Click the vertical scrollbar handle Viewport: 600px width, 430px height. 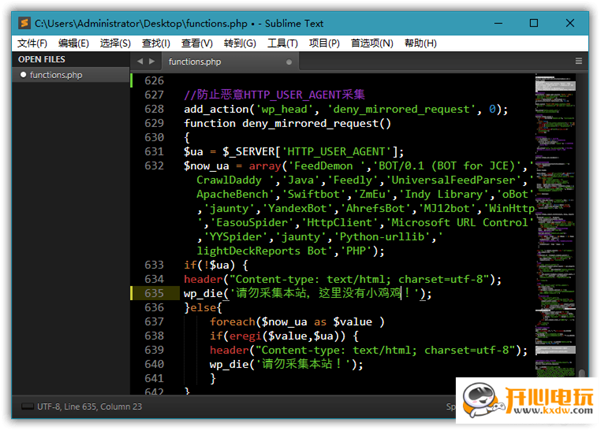point(582,373)
